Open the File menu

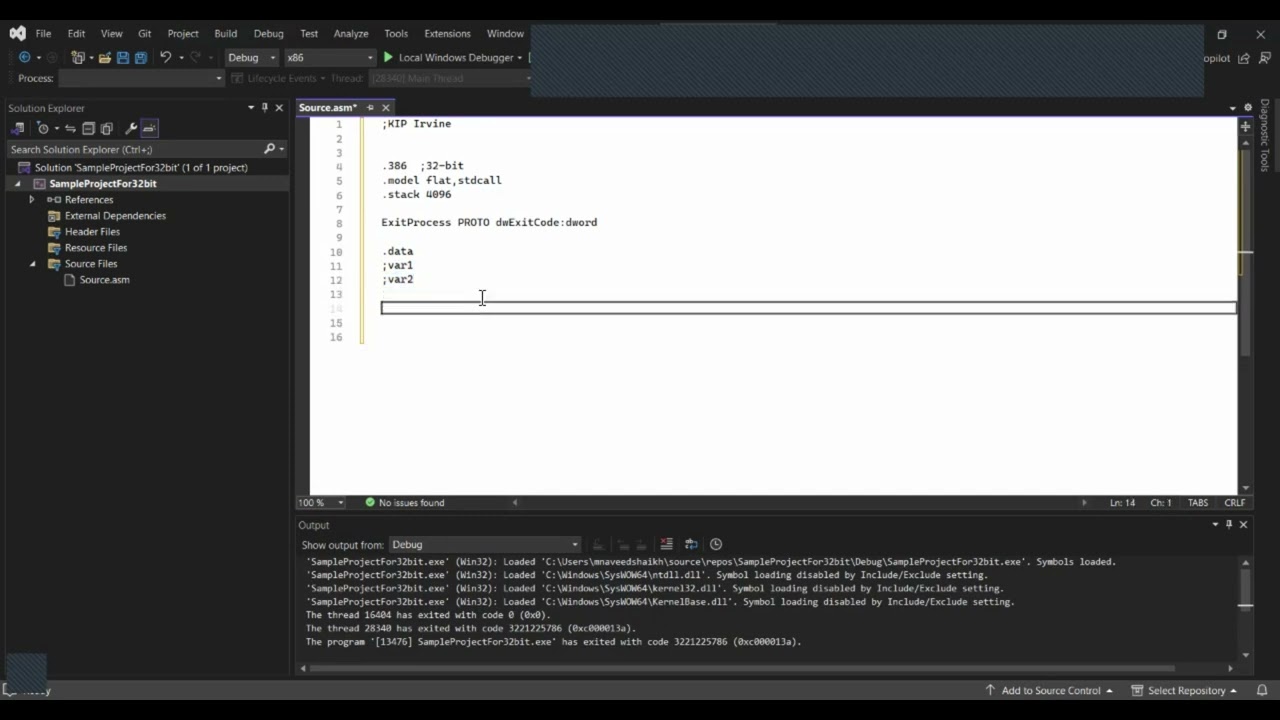point(43,34)
